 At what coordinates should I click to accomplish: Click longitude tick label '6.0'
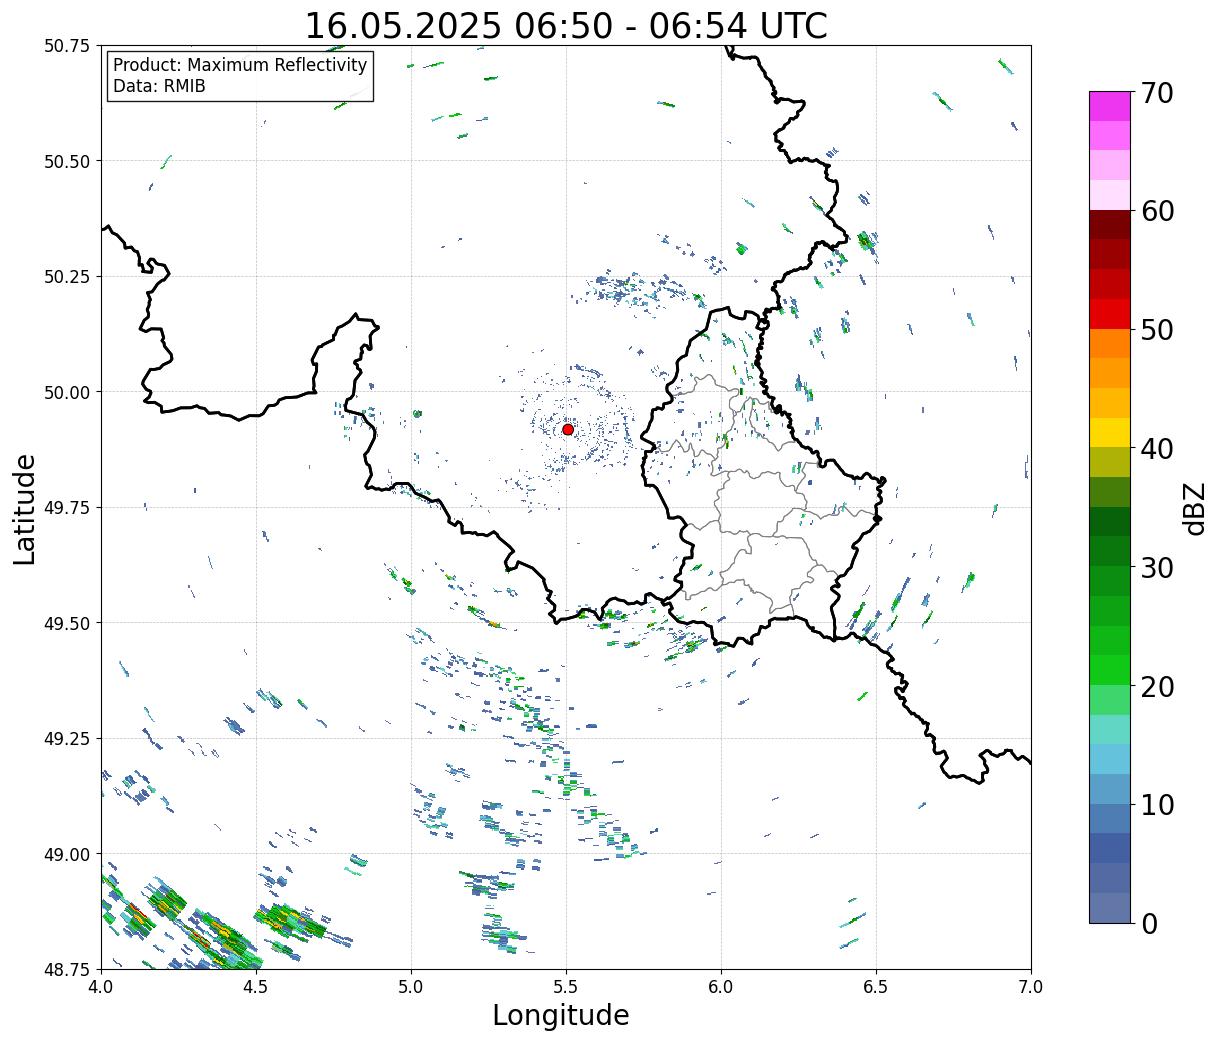click(x=721, y=987)
